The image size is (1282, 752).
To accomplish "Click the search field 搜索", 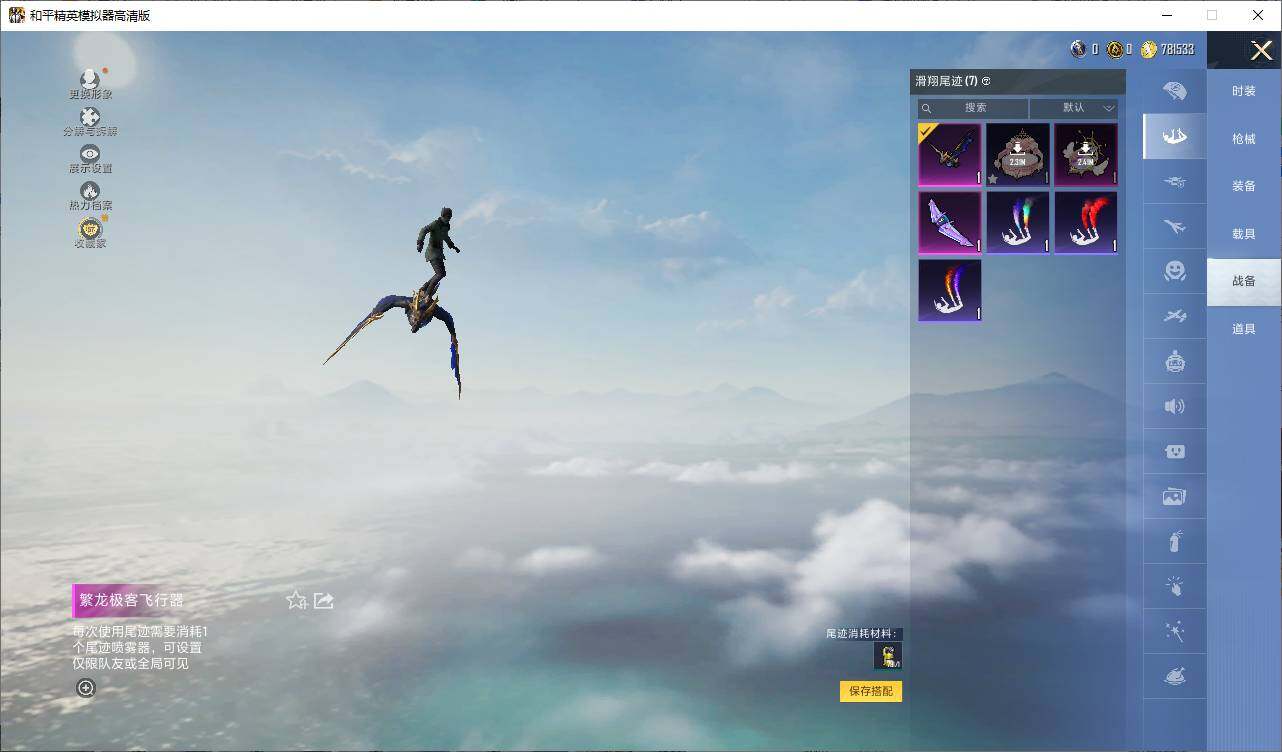I will coord(973,108).
